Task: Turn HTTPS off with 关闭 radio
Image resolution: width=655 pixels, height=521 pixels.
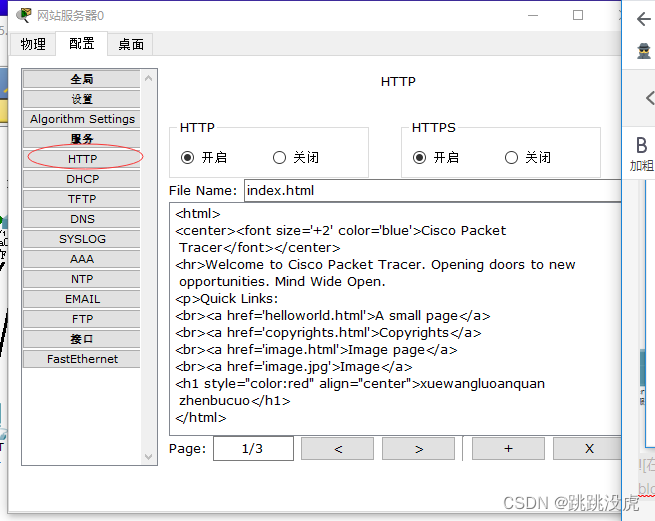Action: (x=511, y=158)
